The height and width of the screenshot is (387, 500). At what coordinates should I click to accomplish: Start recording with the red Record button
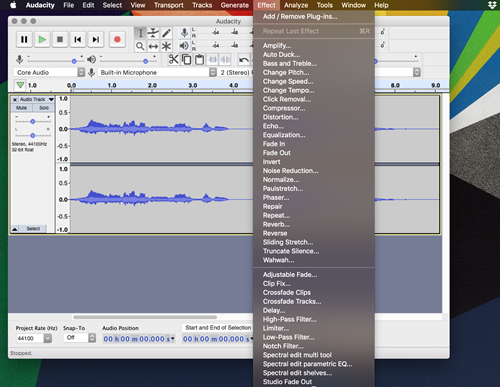(x=117, y=40)
